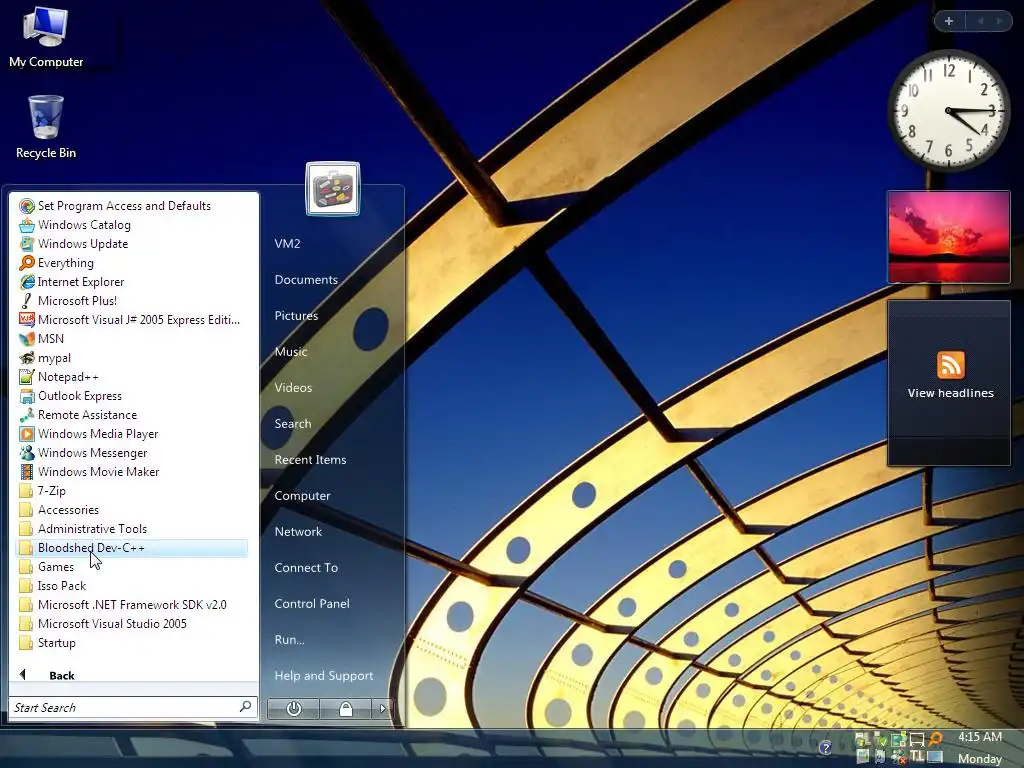The width and height of the screenshot is (1024, 768).
Task: Click the magnifier icon in Start Search
Action: click(x=246, y=707)
